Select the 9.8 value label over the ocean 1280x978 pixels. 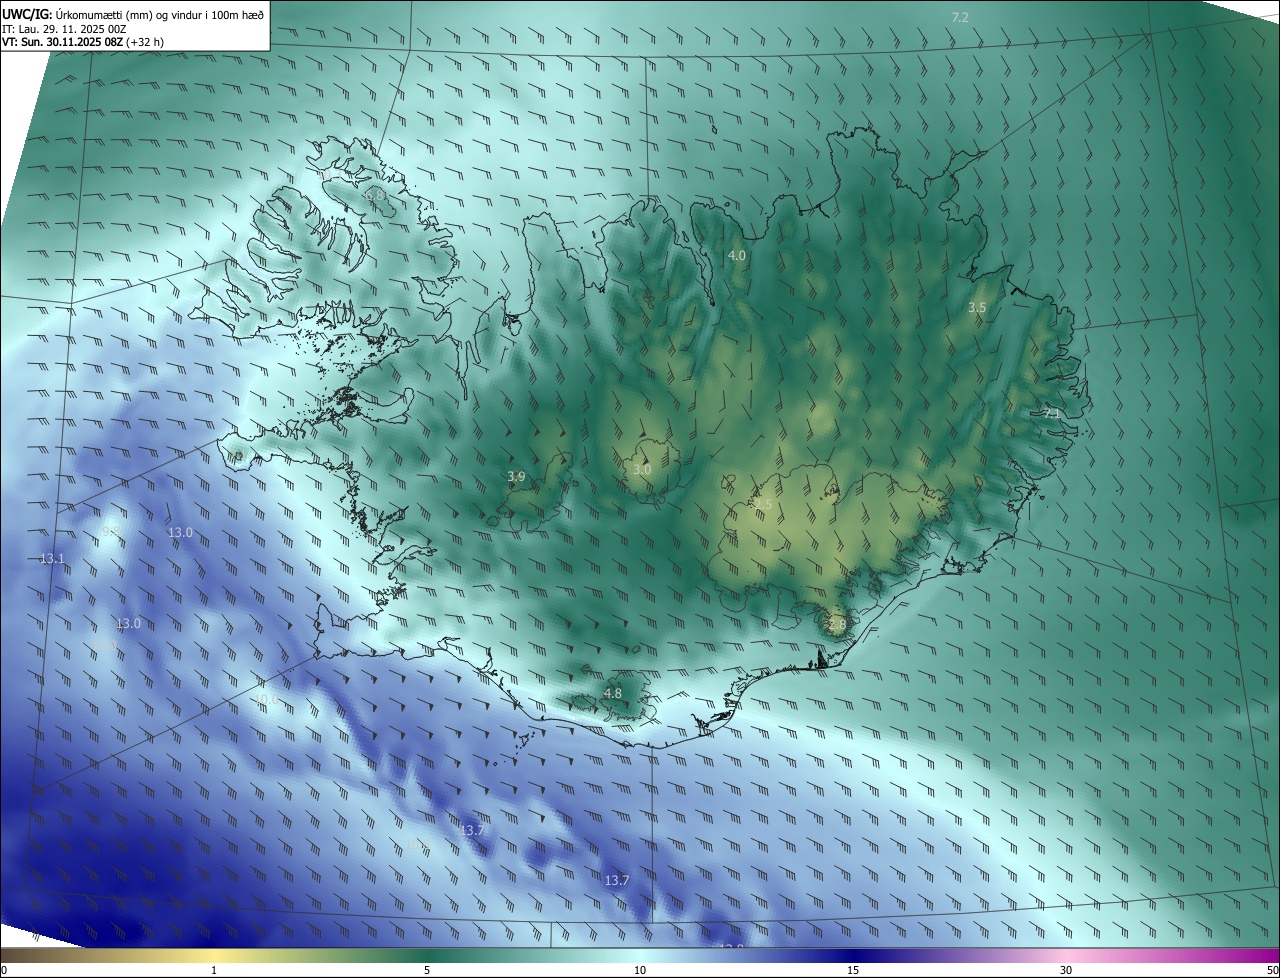point(110,533)
